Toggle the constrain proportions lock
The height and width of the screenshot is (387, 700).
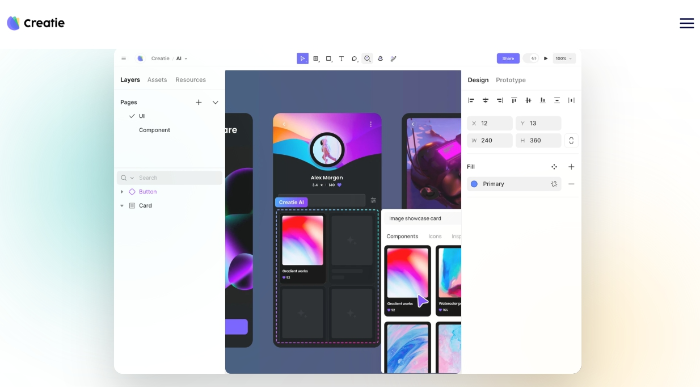click(x=571, y=140)
